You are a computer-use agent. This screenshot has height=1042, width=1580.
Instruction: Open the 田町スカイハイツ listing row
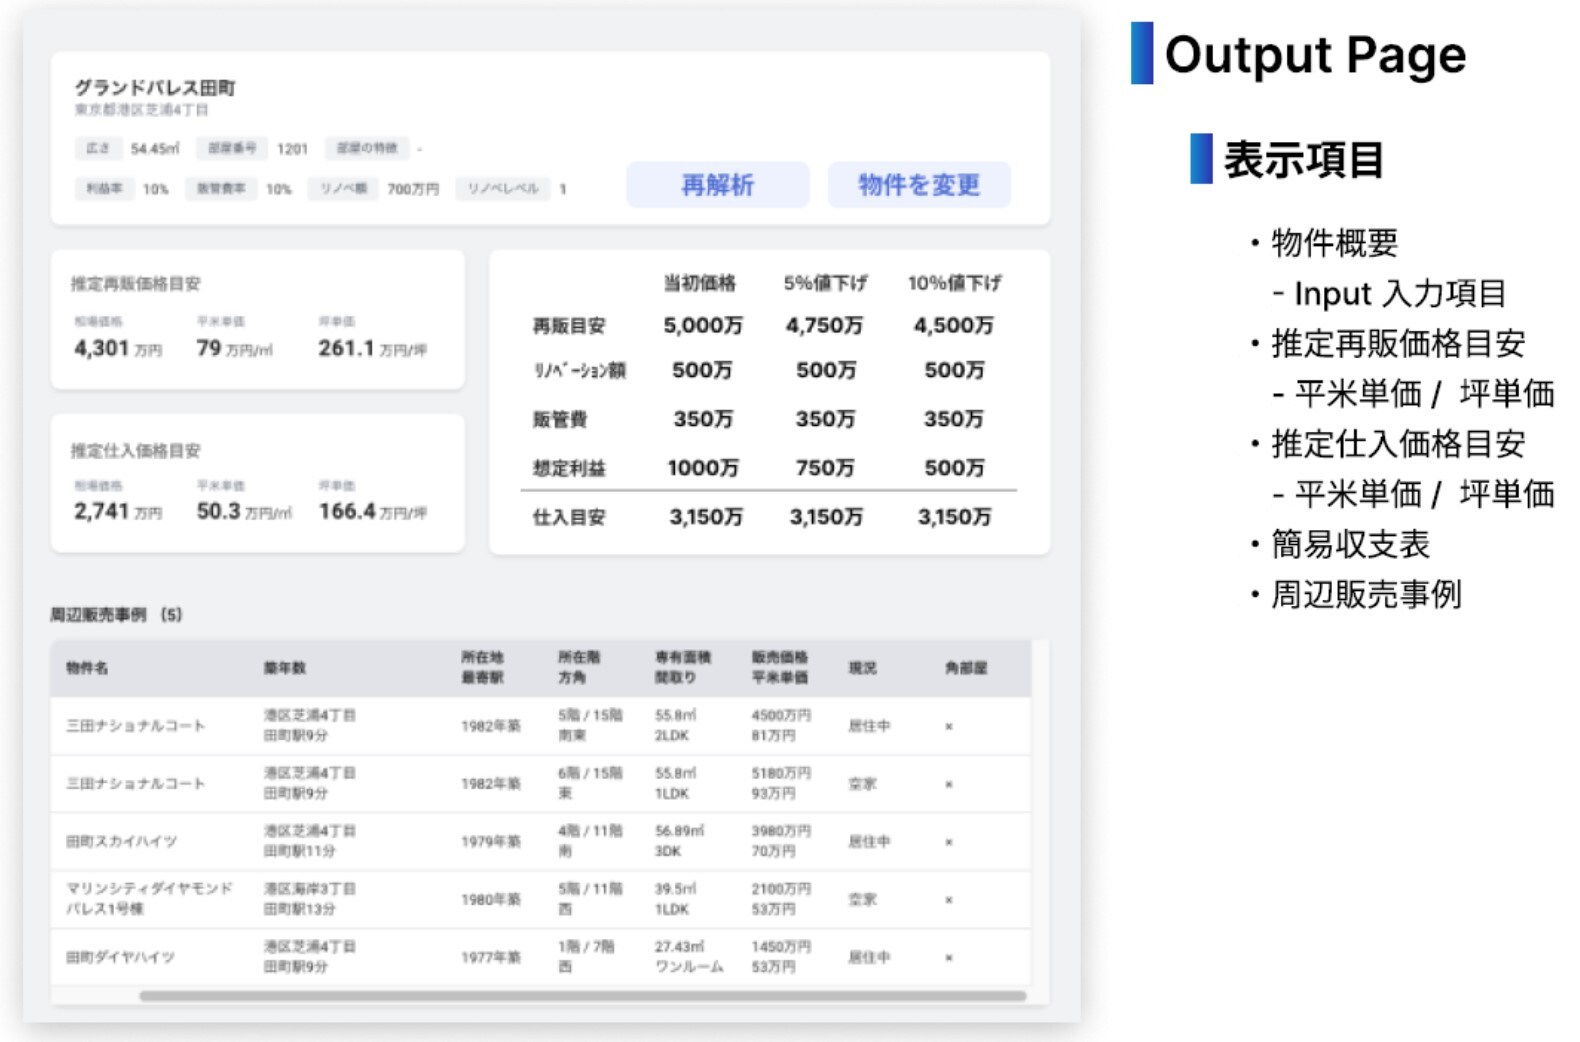(121, 842)
